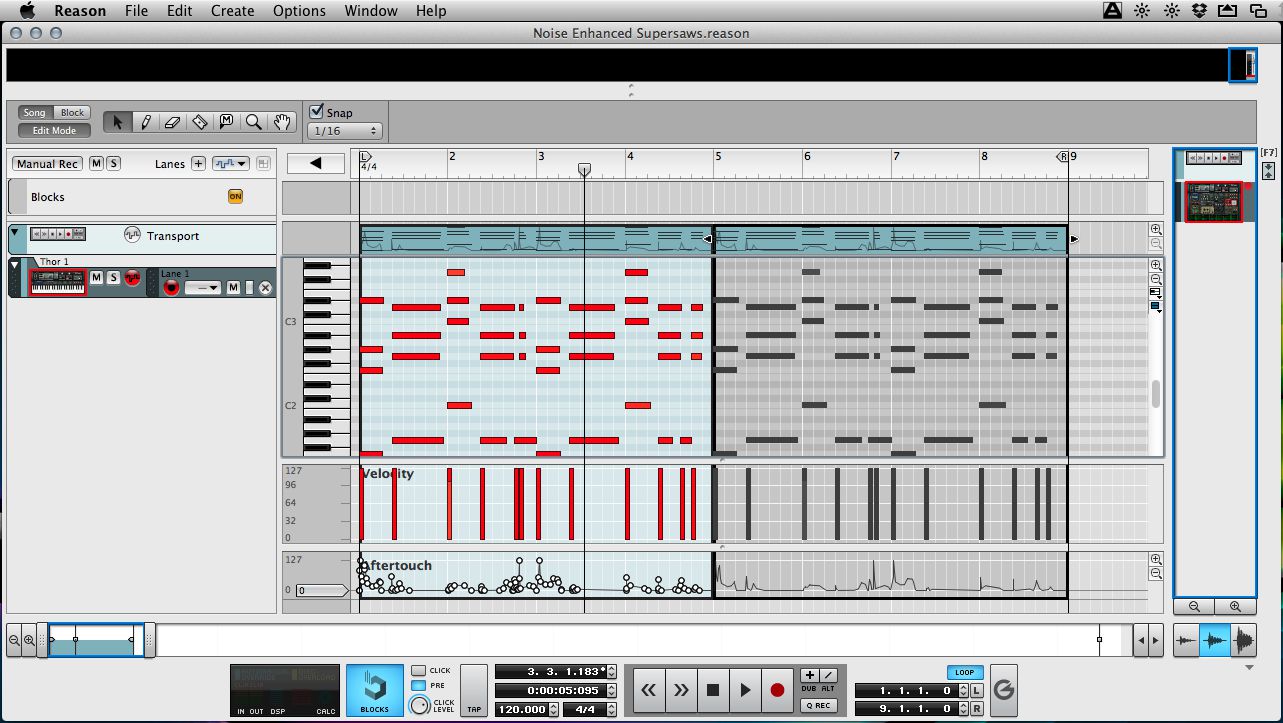Open the Window menu
Viewport: 1283px width, 723px height.
[370, 11]
